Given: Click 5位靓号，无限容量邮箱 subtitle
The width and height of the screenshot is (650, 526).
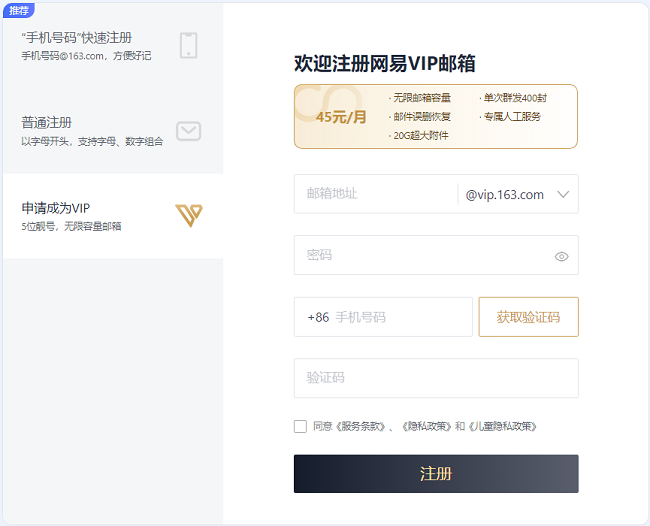Looking at the screenshot, I should pos(71,226).
